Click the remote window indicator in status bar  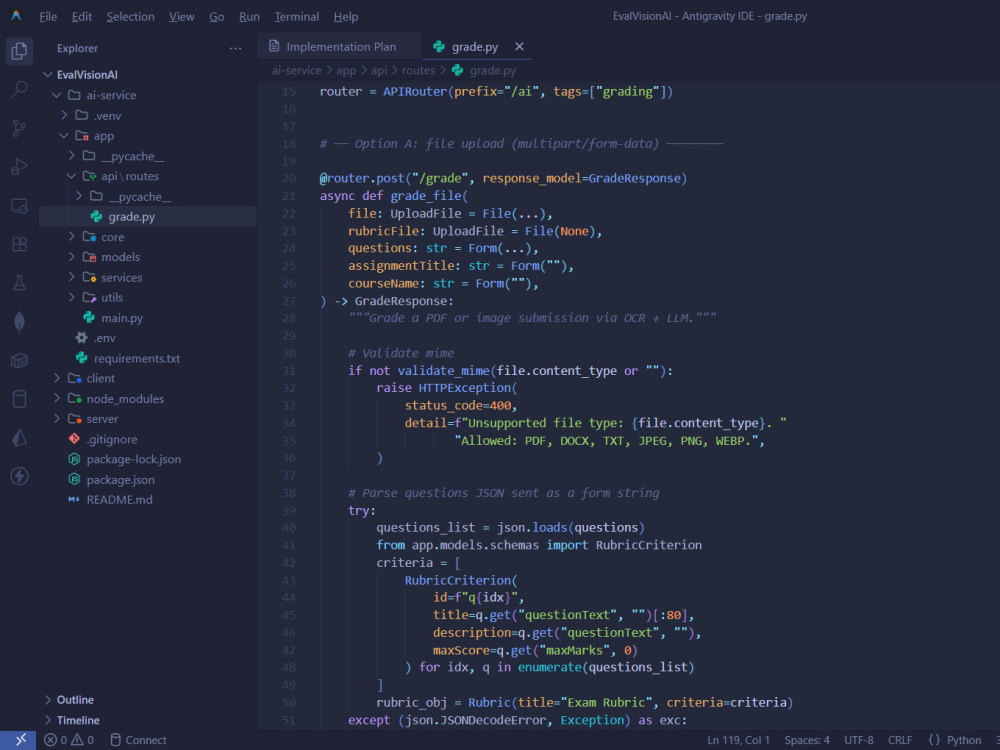point(19,740)
